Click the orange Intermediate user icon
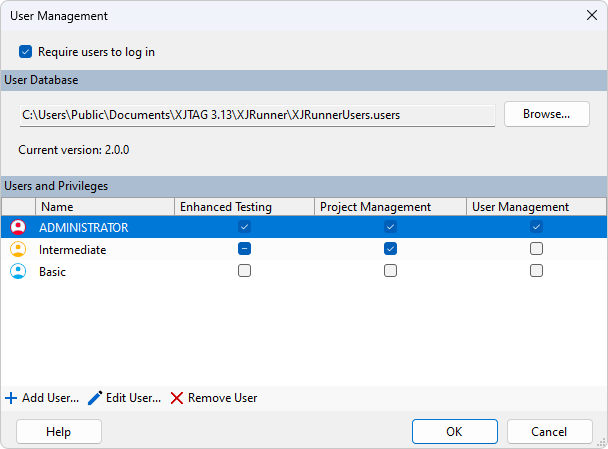This screenshot has width=608, height=449. click(x=16, y=249)
